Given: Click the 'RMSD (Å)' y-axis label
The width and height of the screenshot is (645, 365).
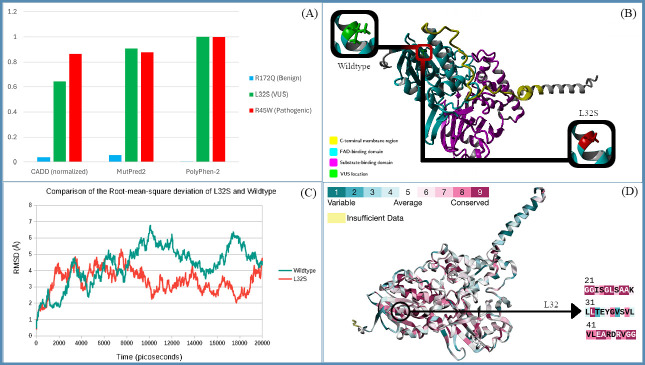Looking at the screenshot, I should pos(16,258).
